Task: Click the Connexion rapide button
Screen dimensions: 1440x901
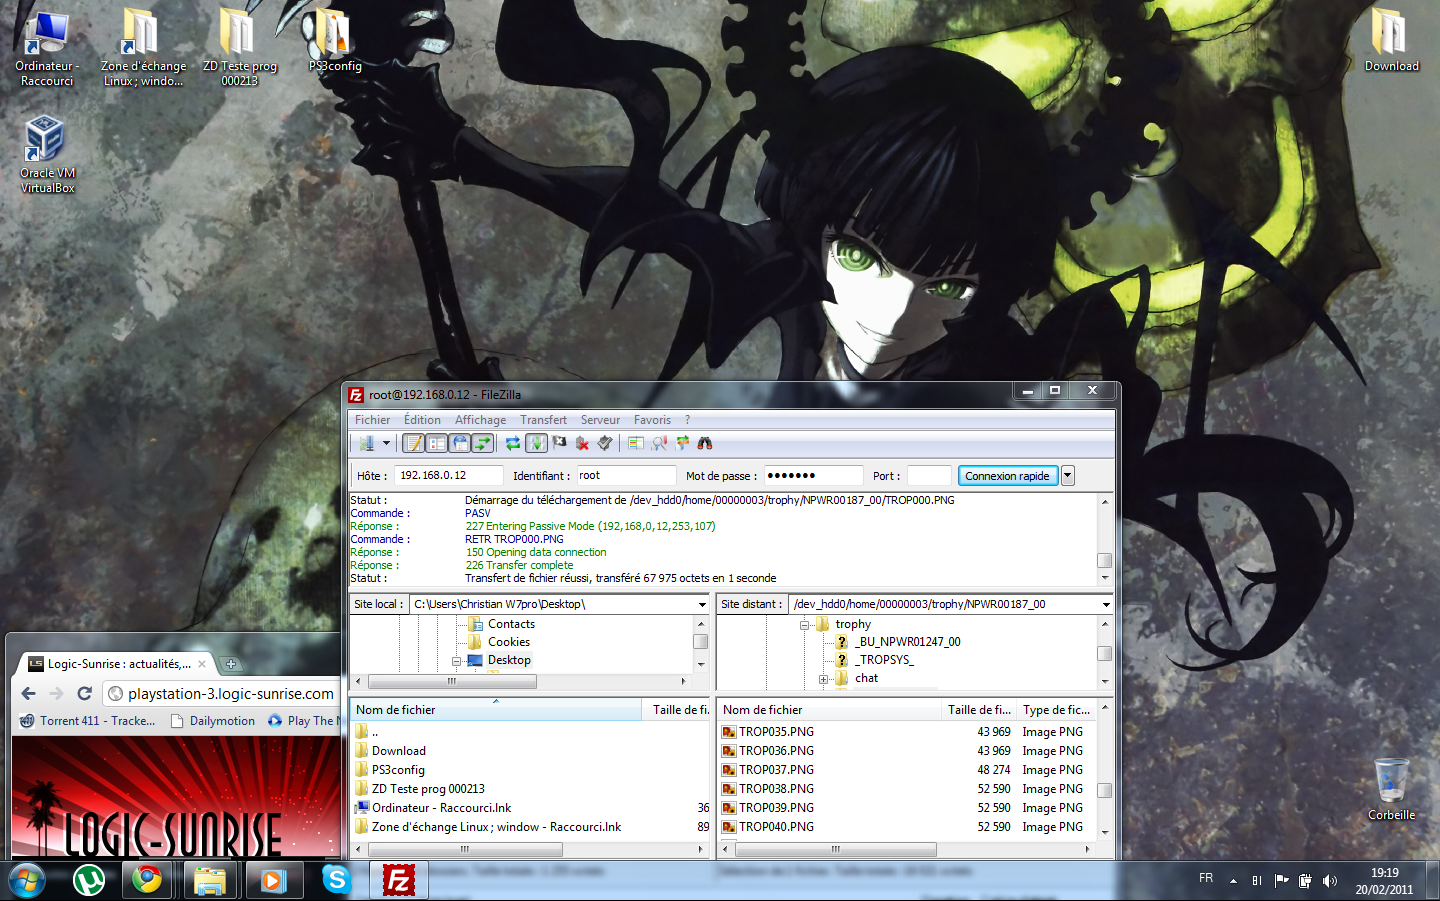Action: click(1008, 476)
